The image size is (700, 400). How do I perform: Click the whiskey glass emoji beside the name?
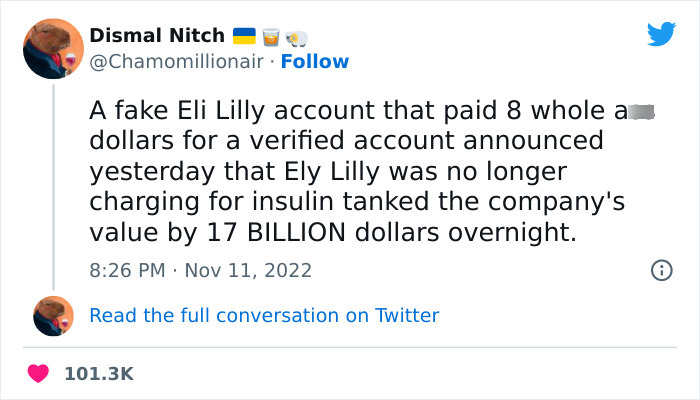pos(270,37)
